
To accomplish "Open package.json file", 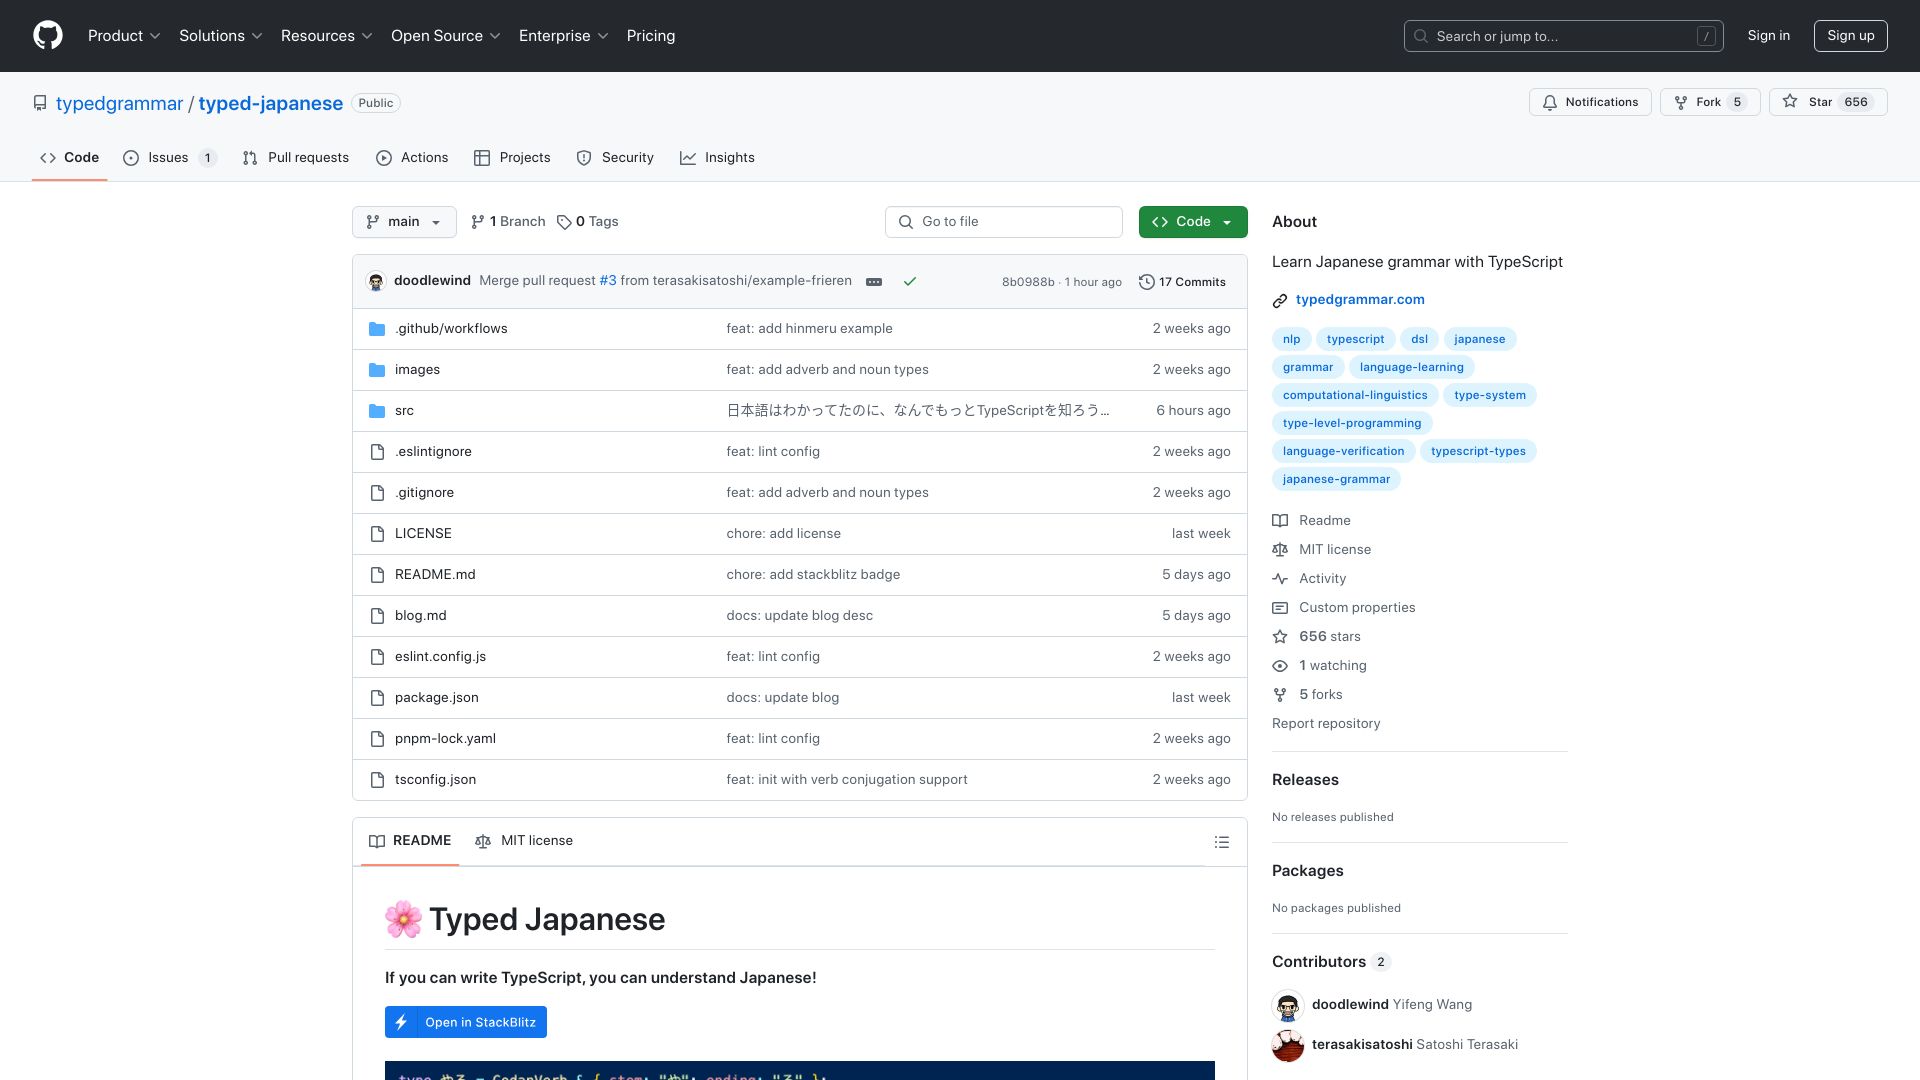I will [437, 698].
